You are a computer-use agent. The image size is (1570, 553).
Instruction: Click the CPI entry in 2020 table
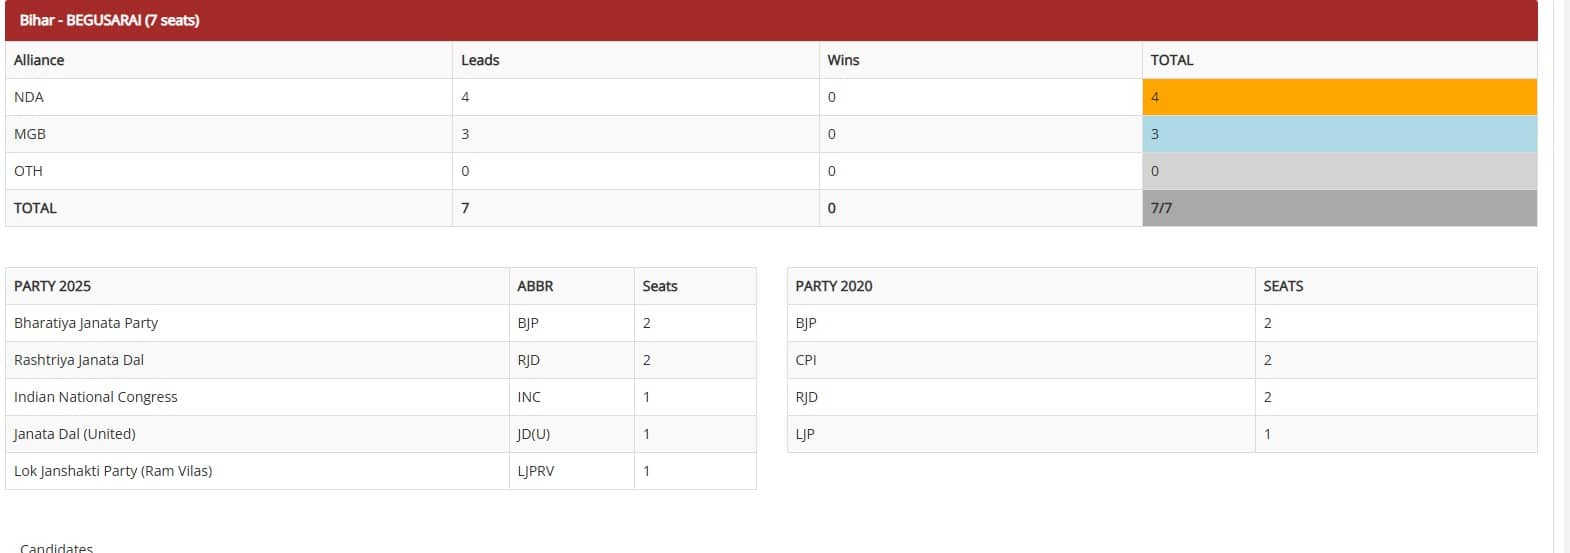coord(806,360)
